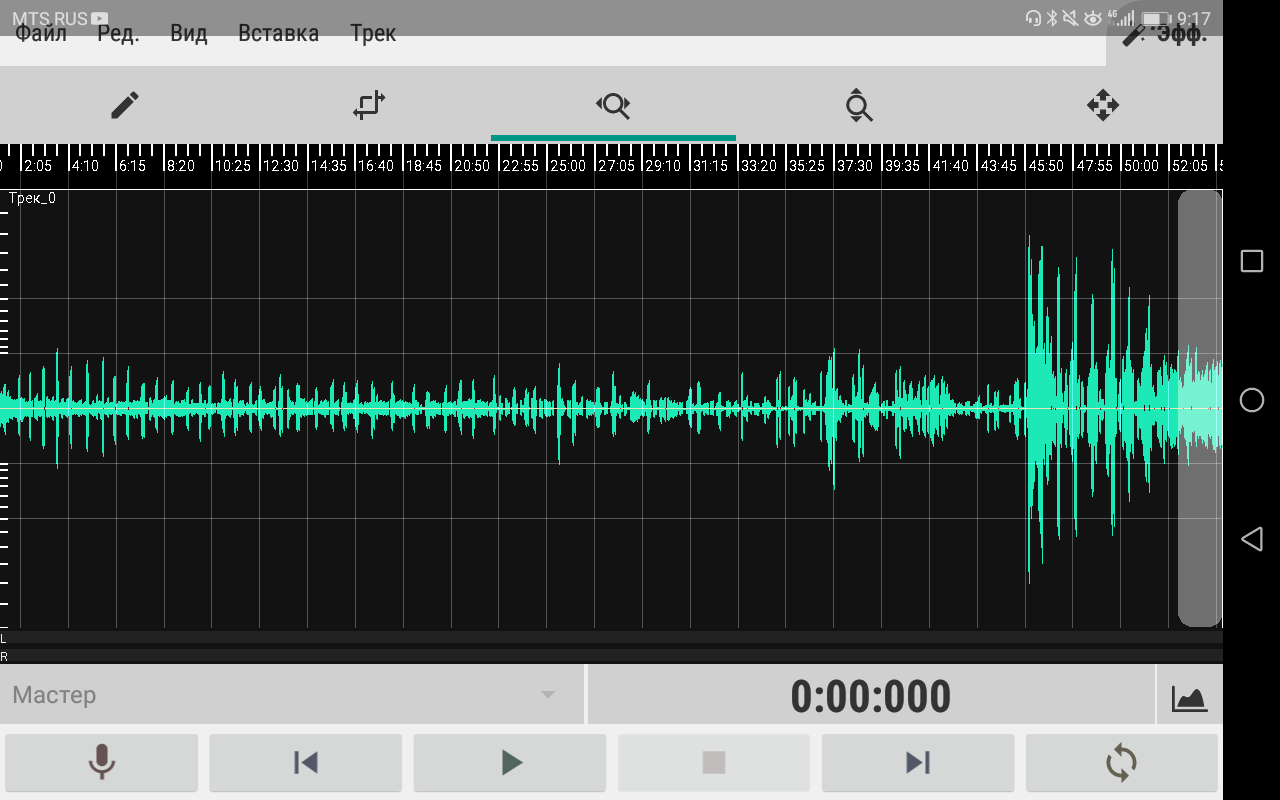The image size is (1280, 800).
Task: Select the pencil edit tool
Action: pyautogui.click(x=124, y=105)
